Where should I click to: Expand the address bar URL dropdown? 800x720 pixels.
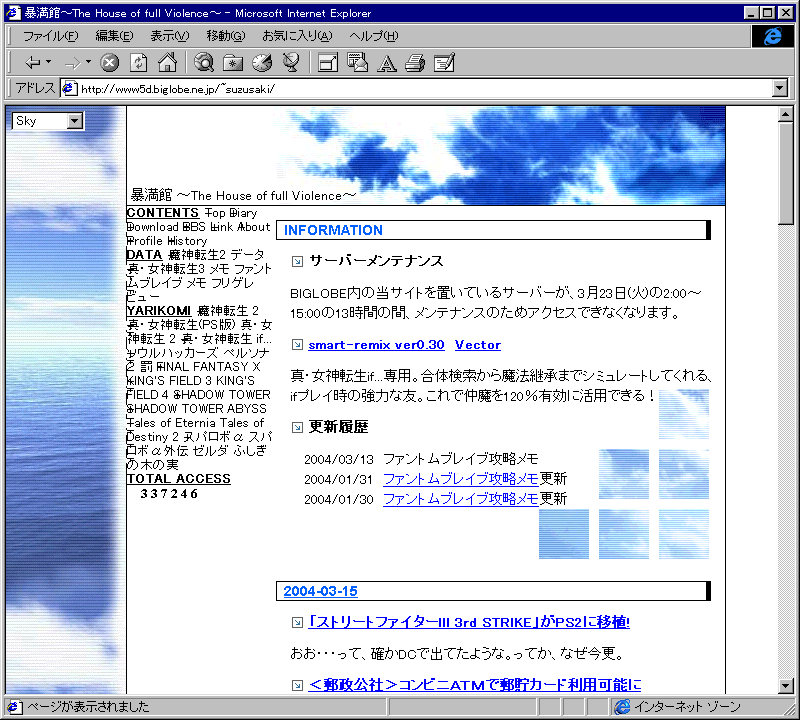click(780, 88)
